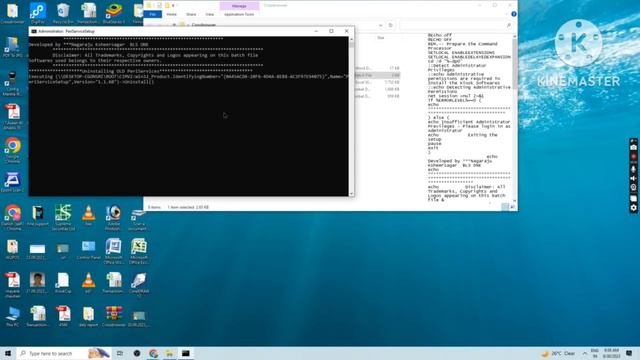The image size is (640, 360).
Task: Open the File tab in File Explorer
Action: (153, 14)
